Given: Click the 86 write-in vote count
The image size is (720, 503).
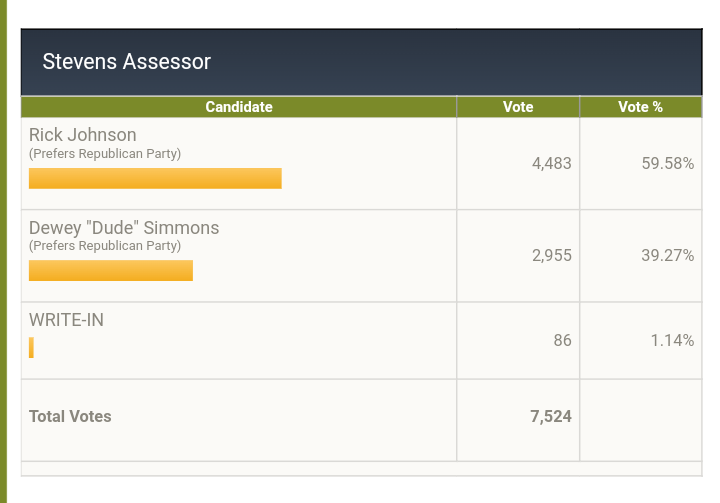Looking at the screenshot, I should (562, 340).
